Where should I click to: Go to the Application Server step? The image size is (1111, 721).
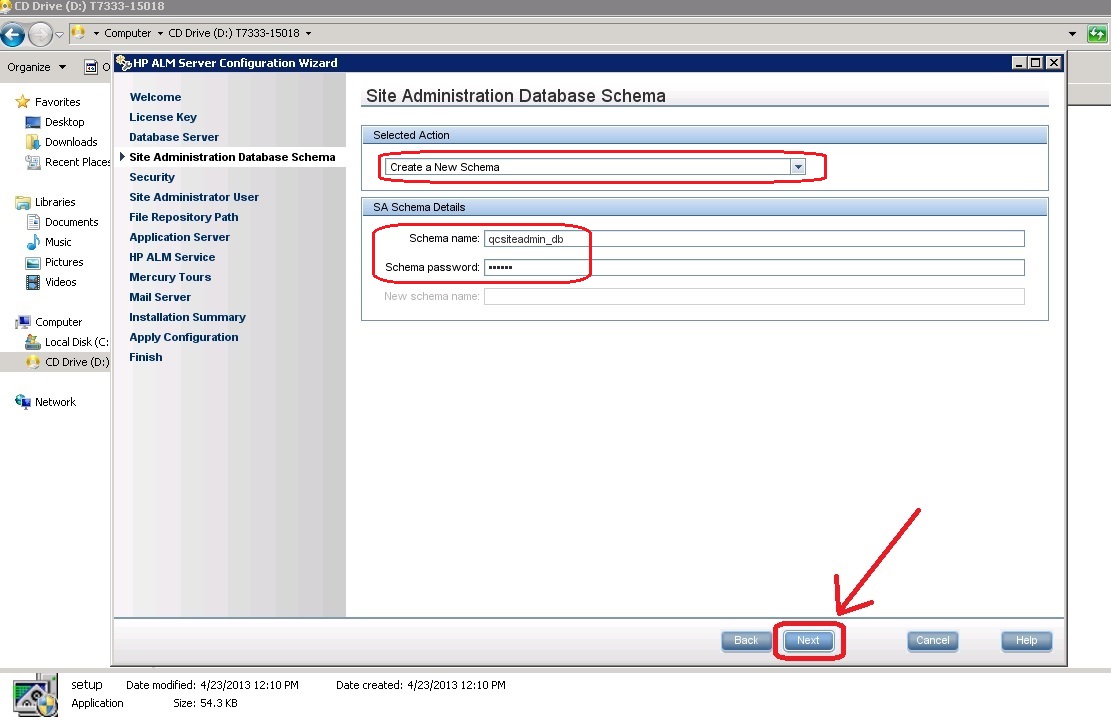point(179,237)
